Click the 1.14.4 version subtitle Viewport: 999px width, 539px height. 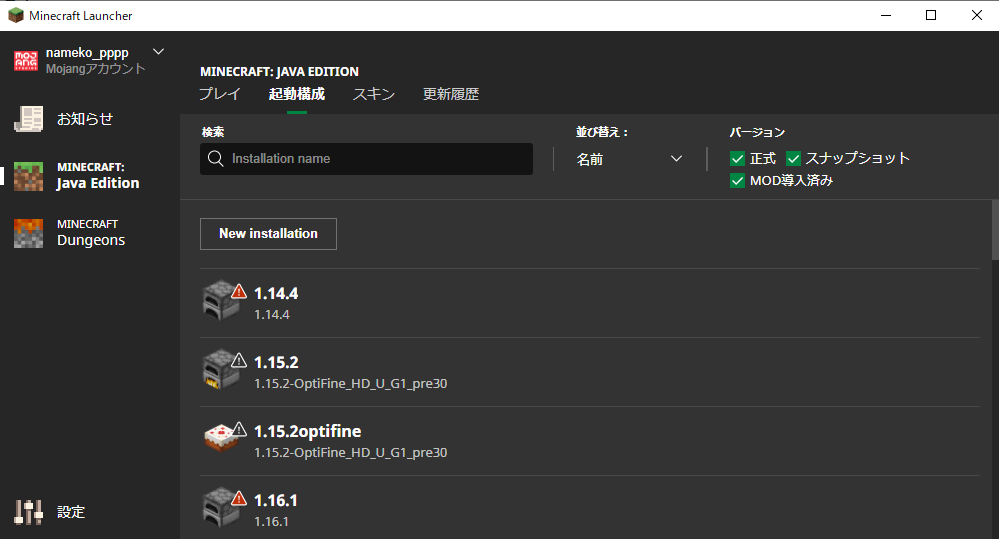[272, 315]
